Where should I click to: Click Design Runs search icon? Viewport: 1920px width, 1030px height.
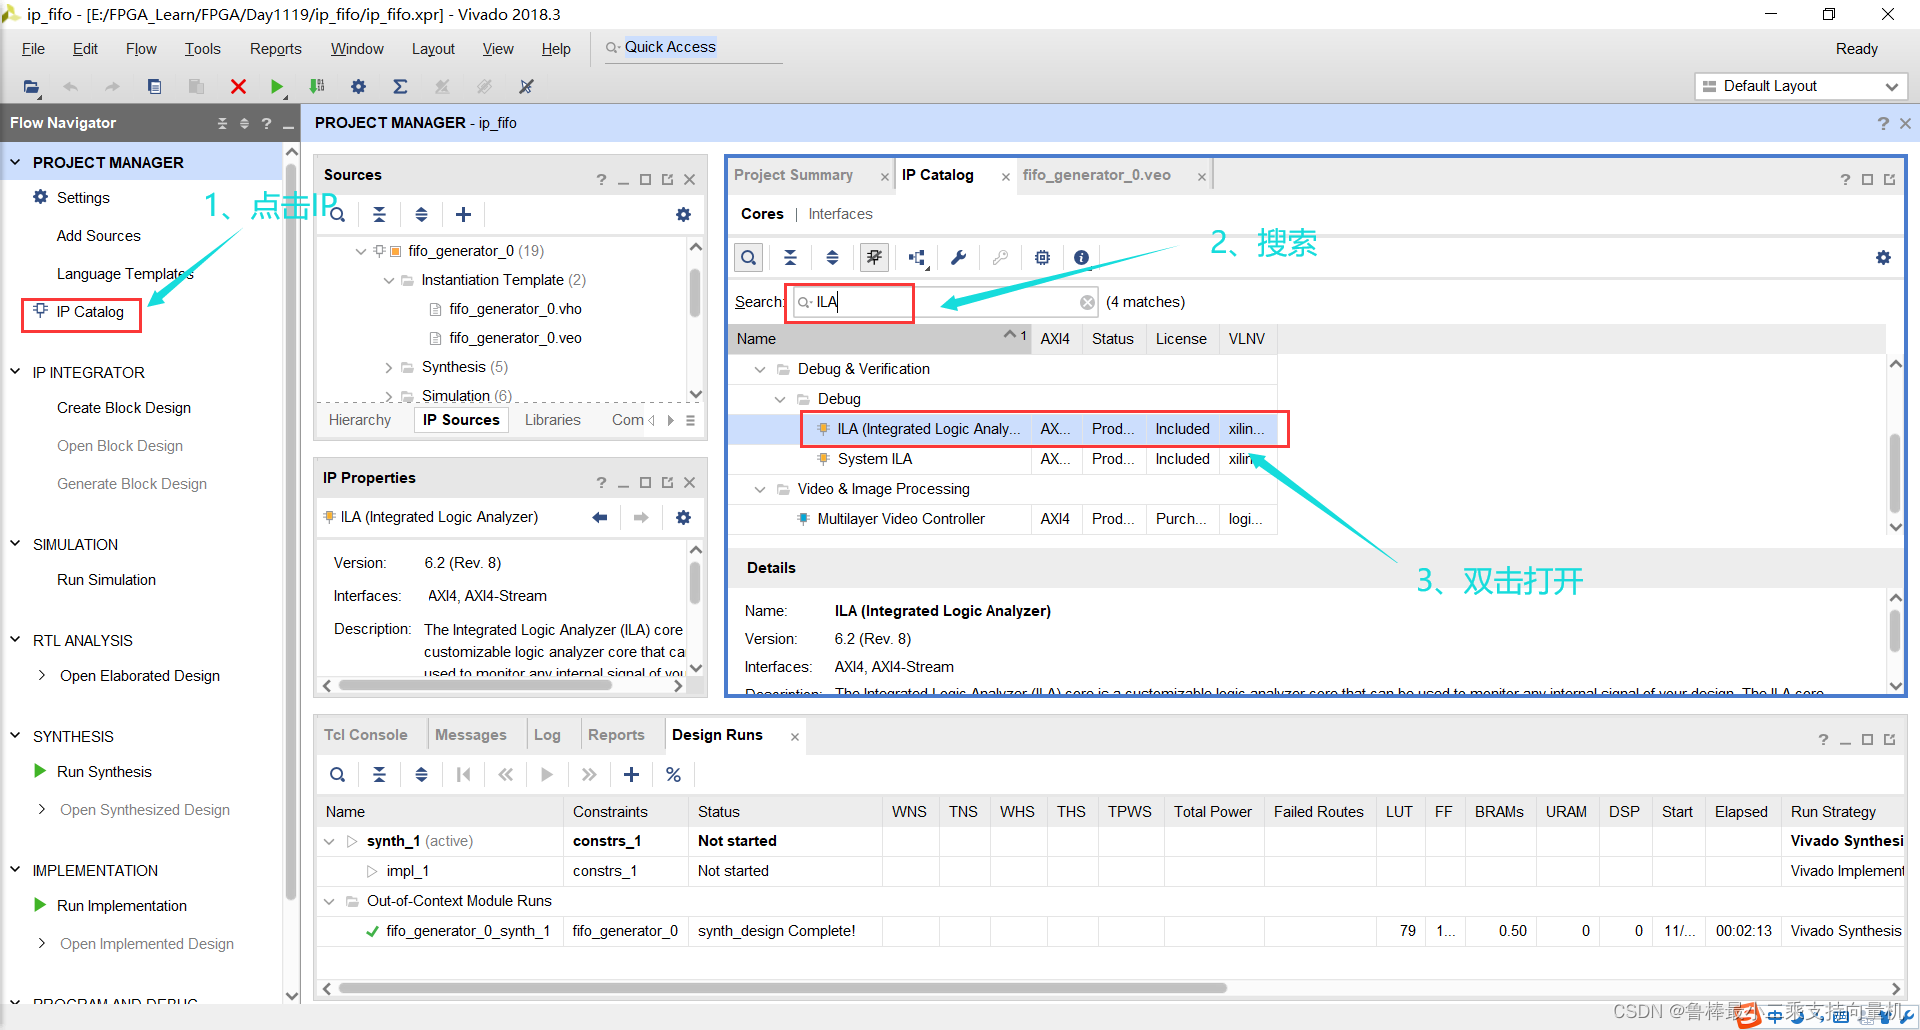(338, 774)
